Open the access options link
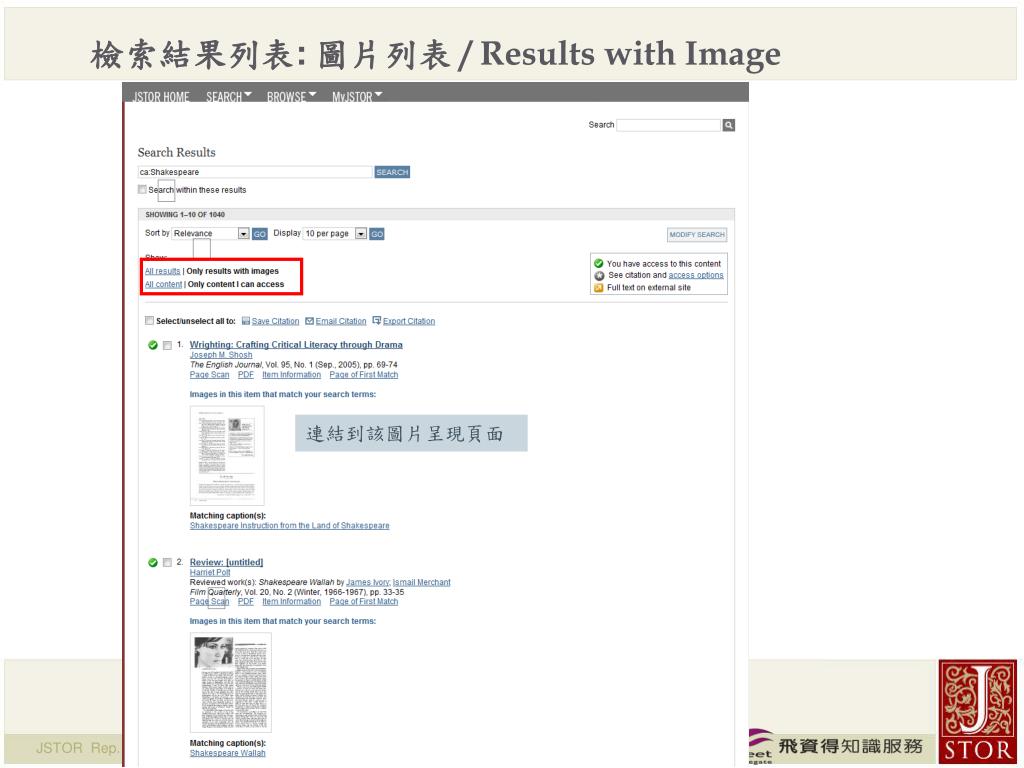 pyautogui.click(x=696, y=275)
